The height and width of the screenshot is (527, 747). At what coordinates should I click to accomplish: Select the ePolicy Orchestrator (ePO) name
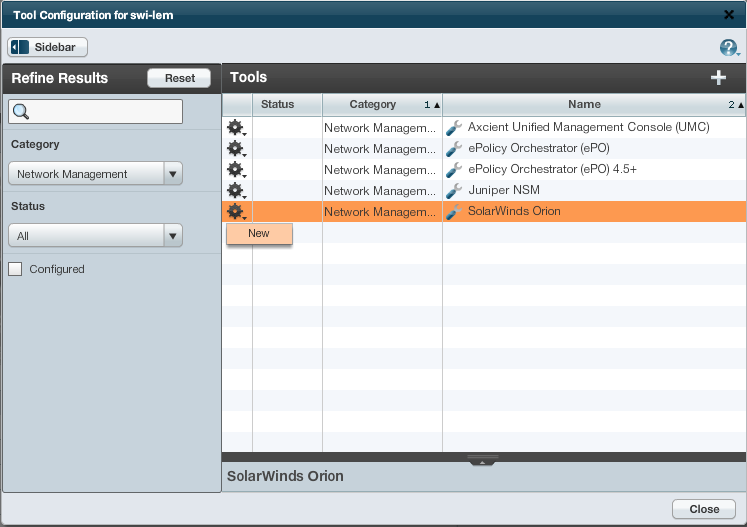539,148
